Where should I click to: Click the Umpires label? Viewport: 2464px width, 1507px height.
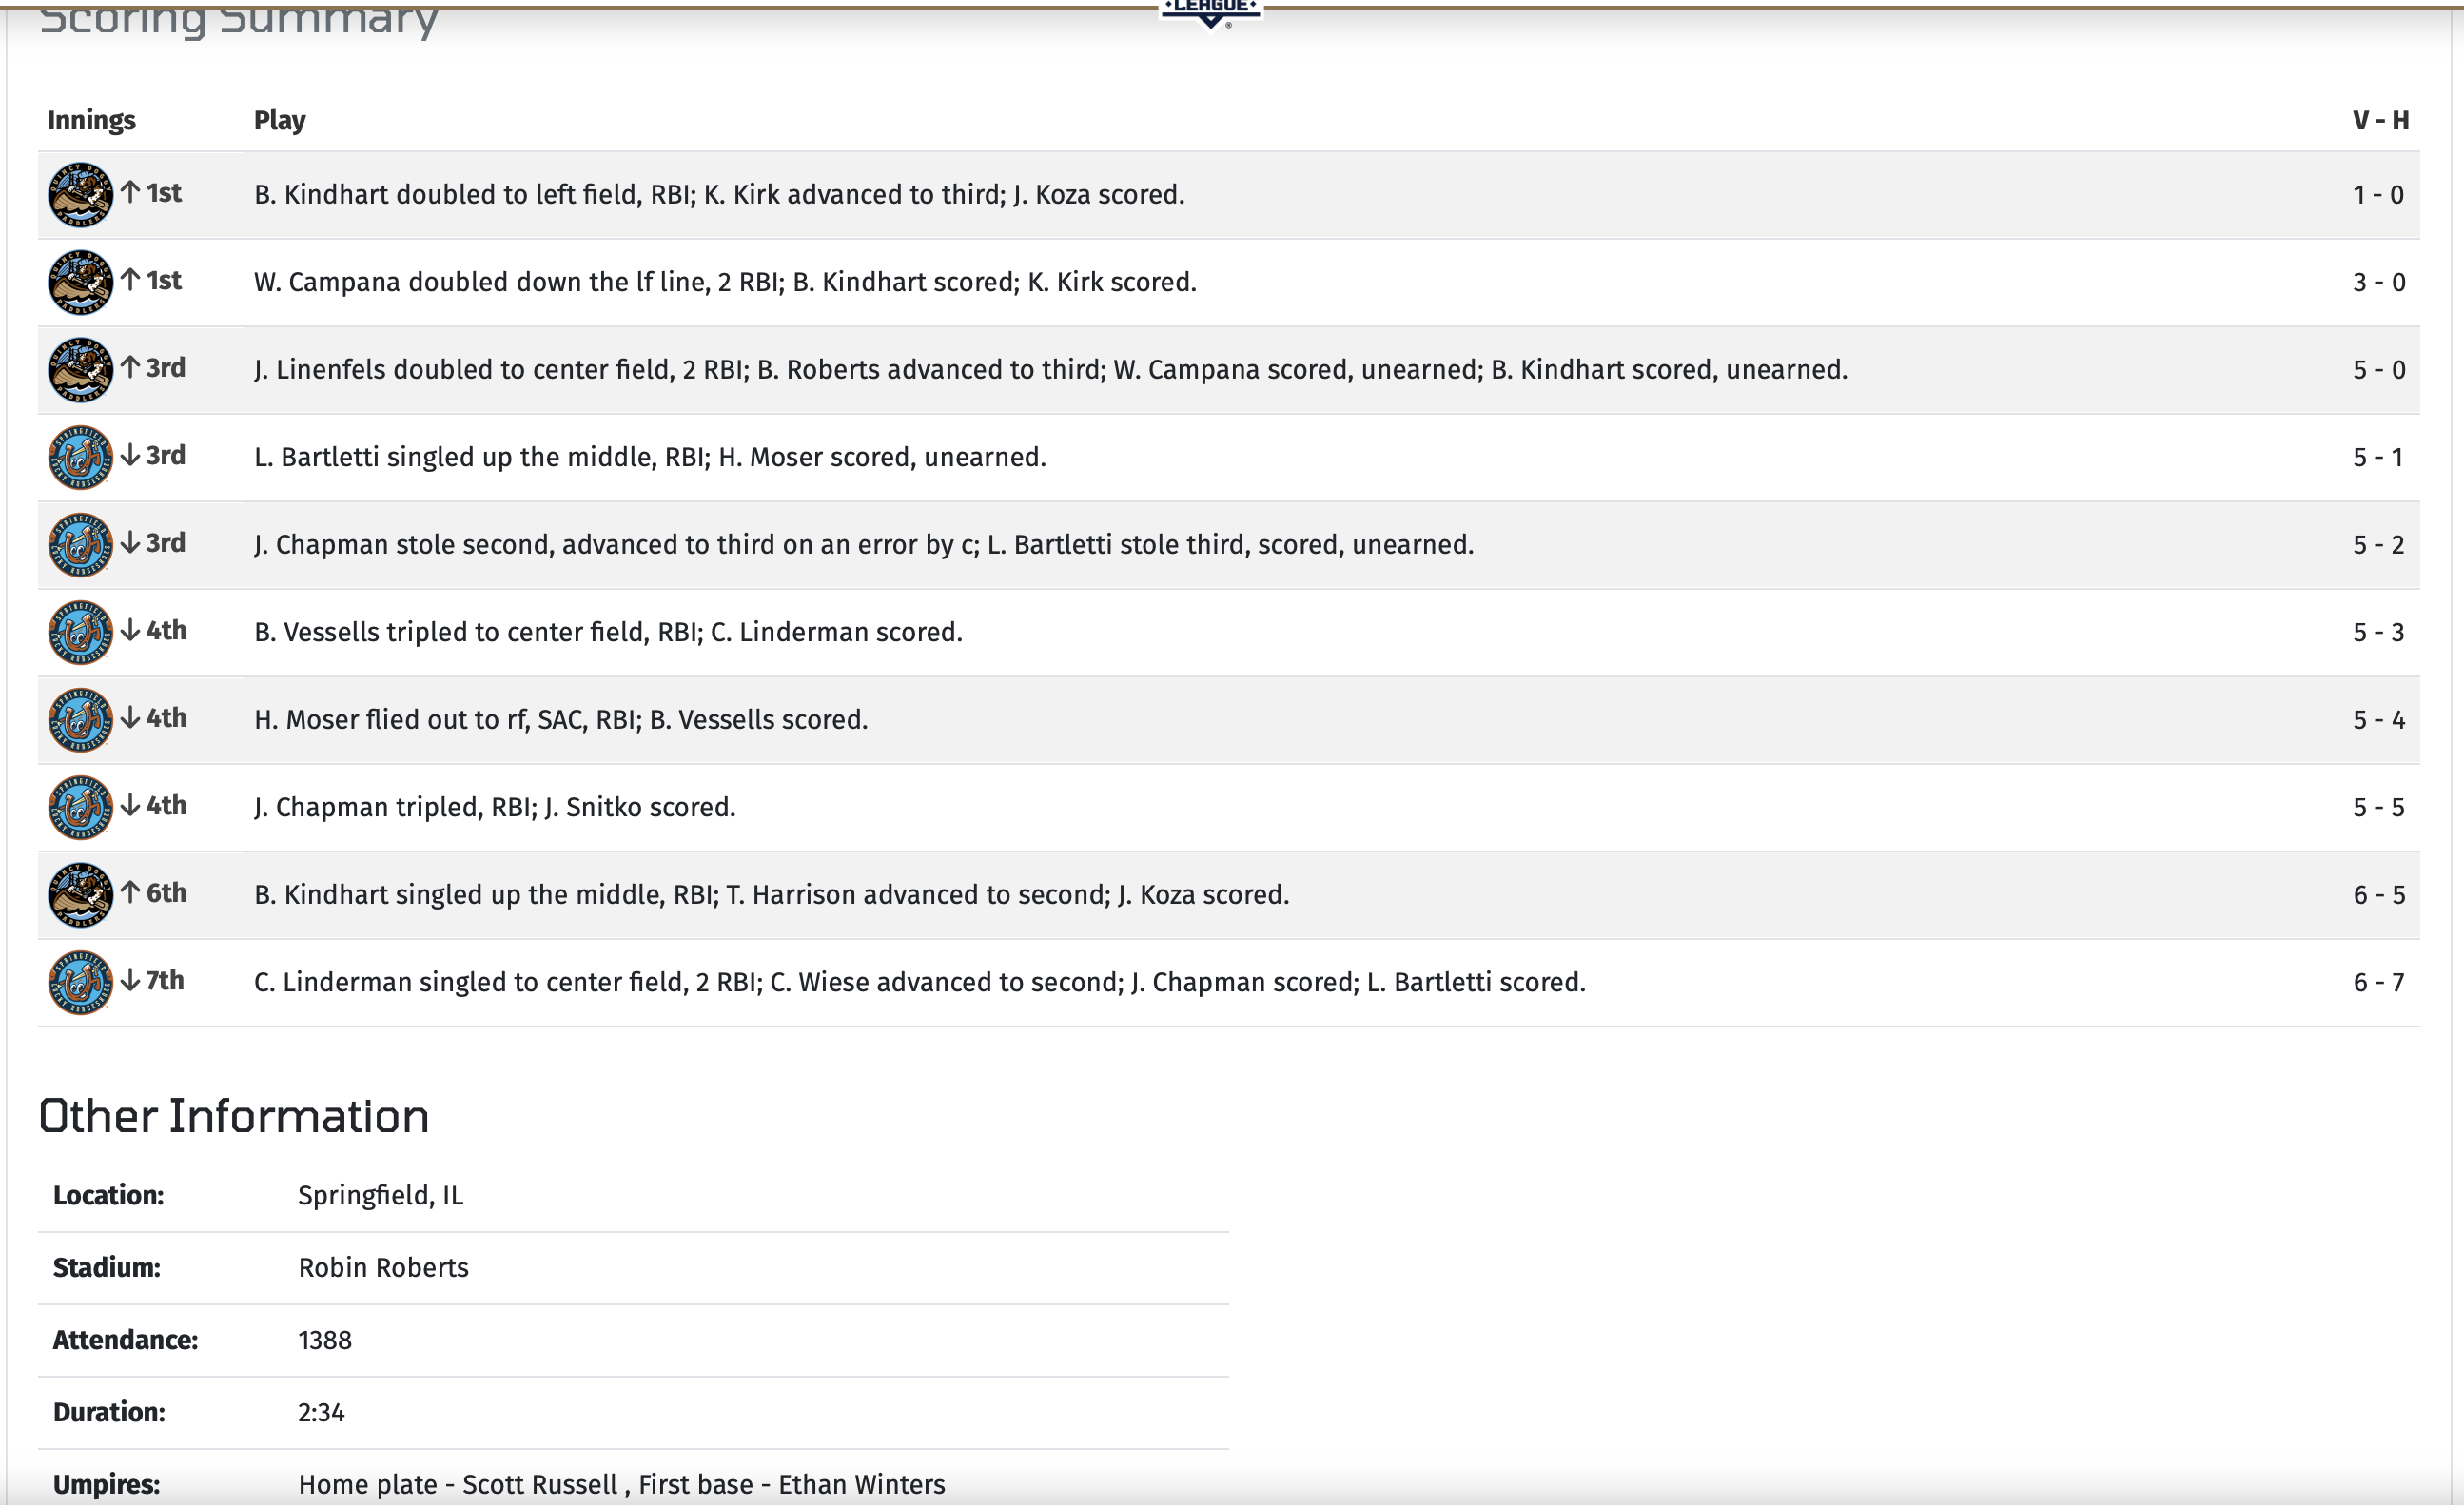click(106, 1485)
